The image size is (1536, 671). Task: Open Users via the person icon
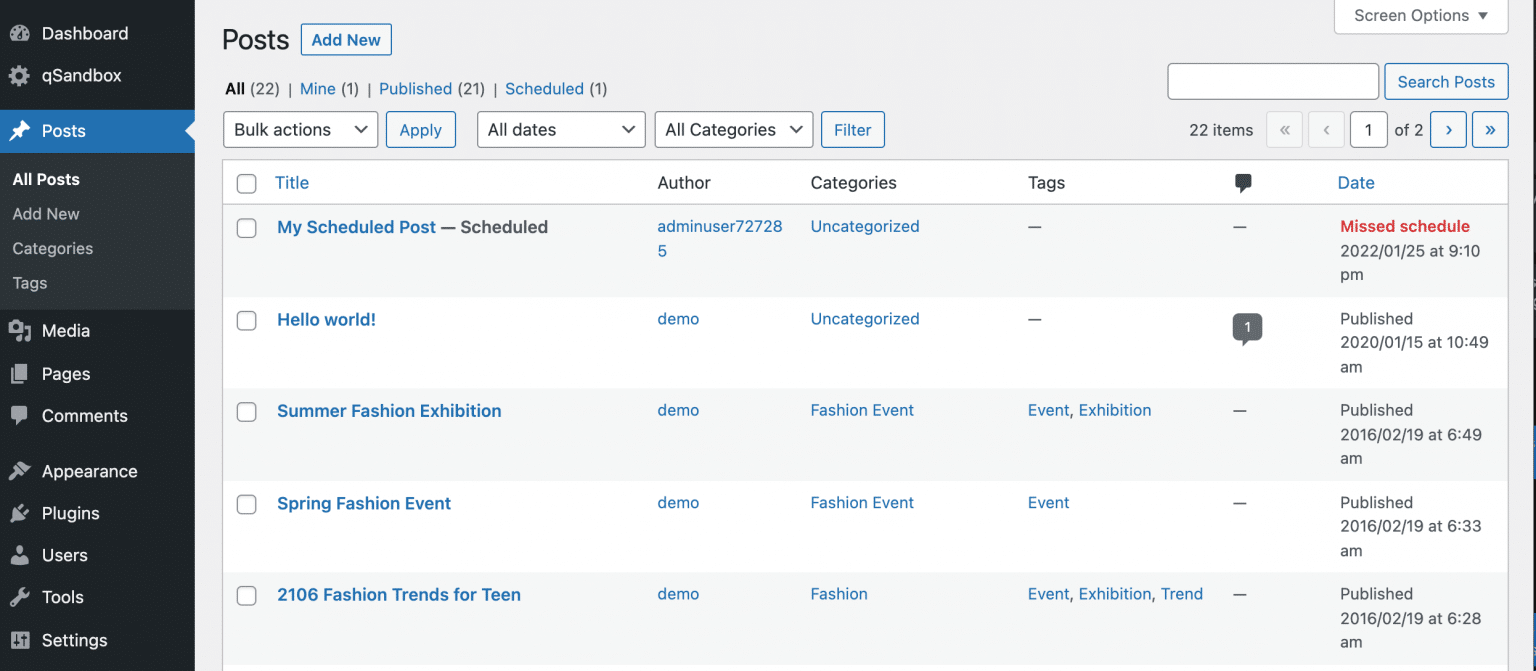point(64,555)
